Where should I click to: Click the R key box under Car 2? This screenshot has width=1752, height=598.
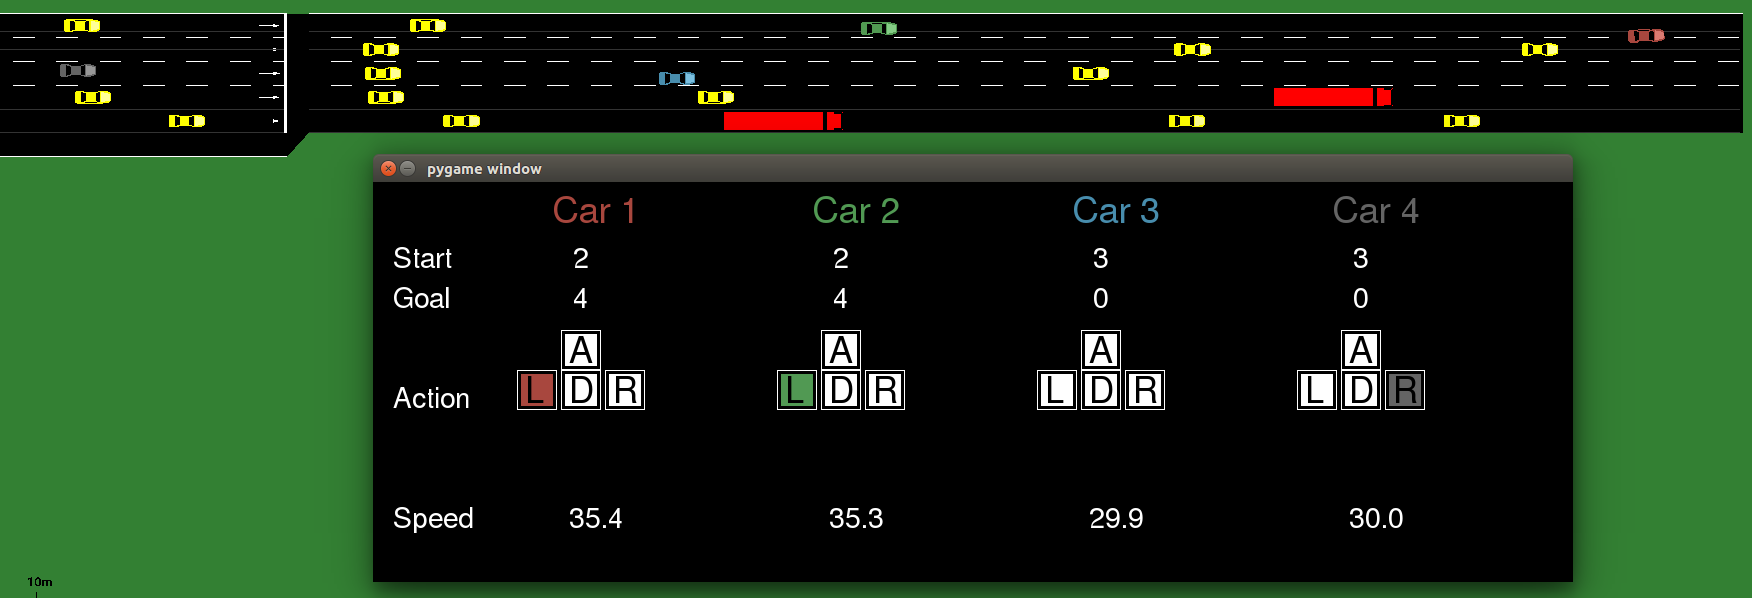click(x=885, y=390)
